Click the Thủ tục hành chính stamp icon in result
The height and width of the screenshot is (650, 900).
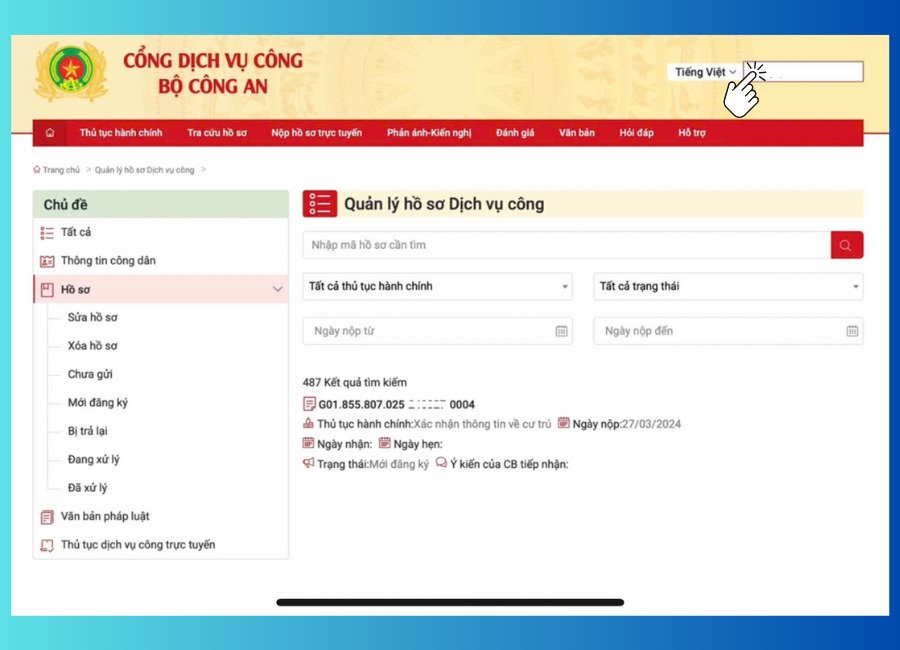308,423
